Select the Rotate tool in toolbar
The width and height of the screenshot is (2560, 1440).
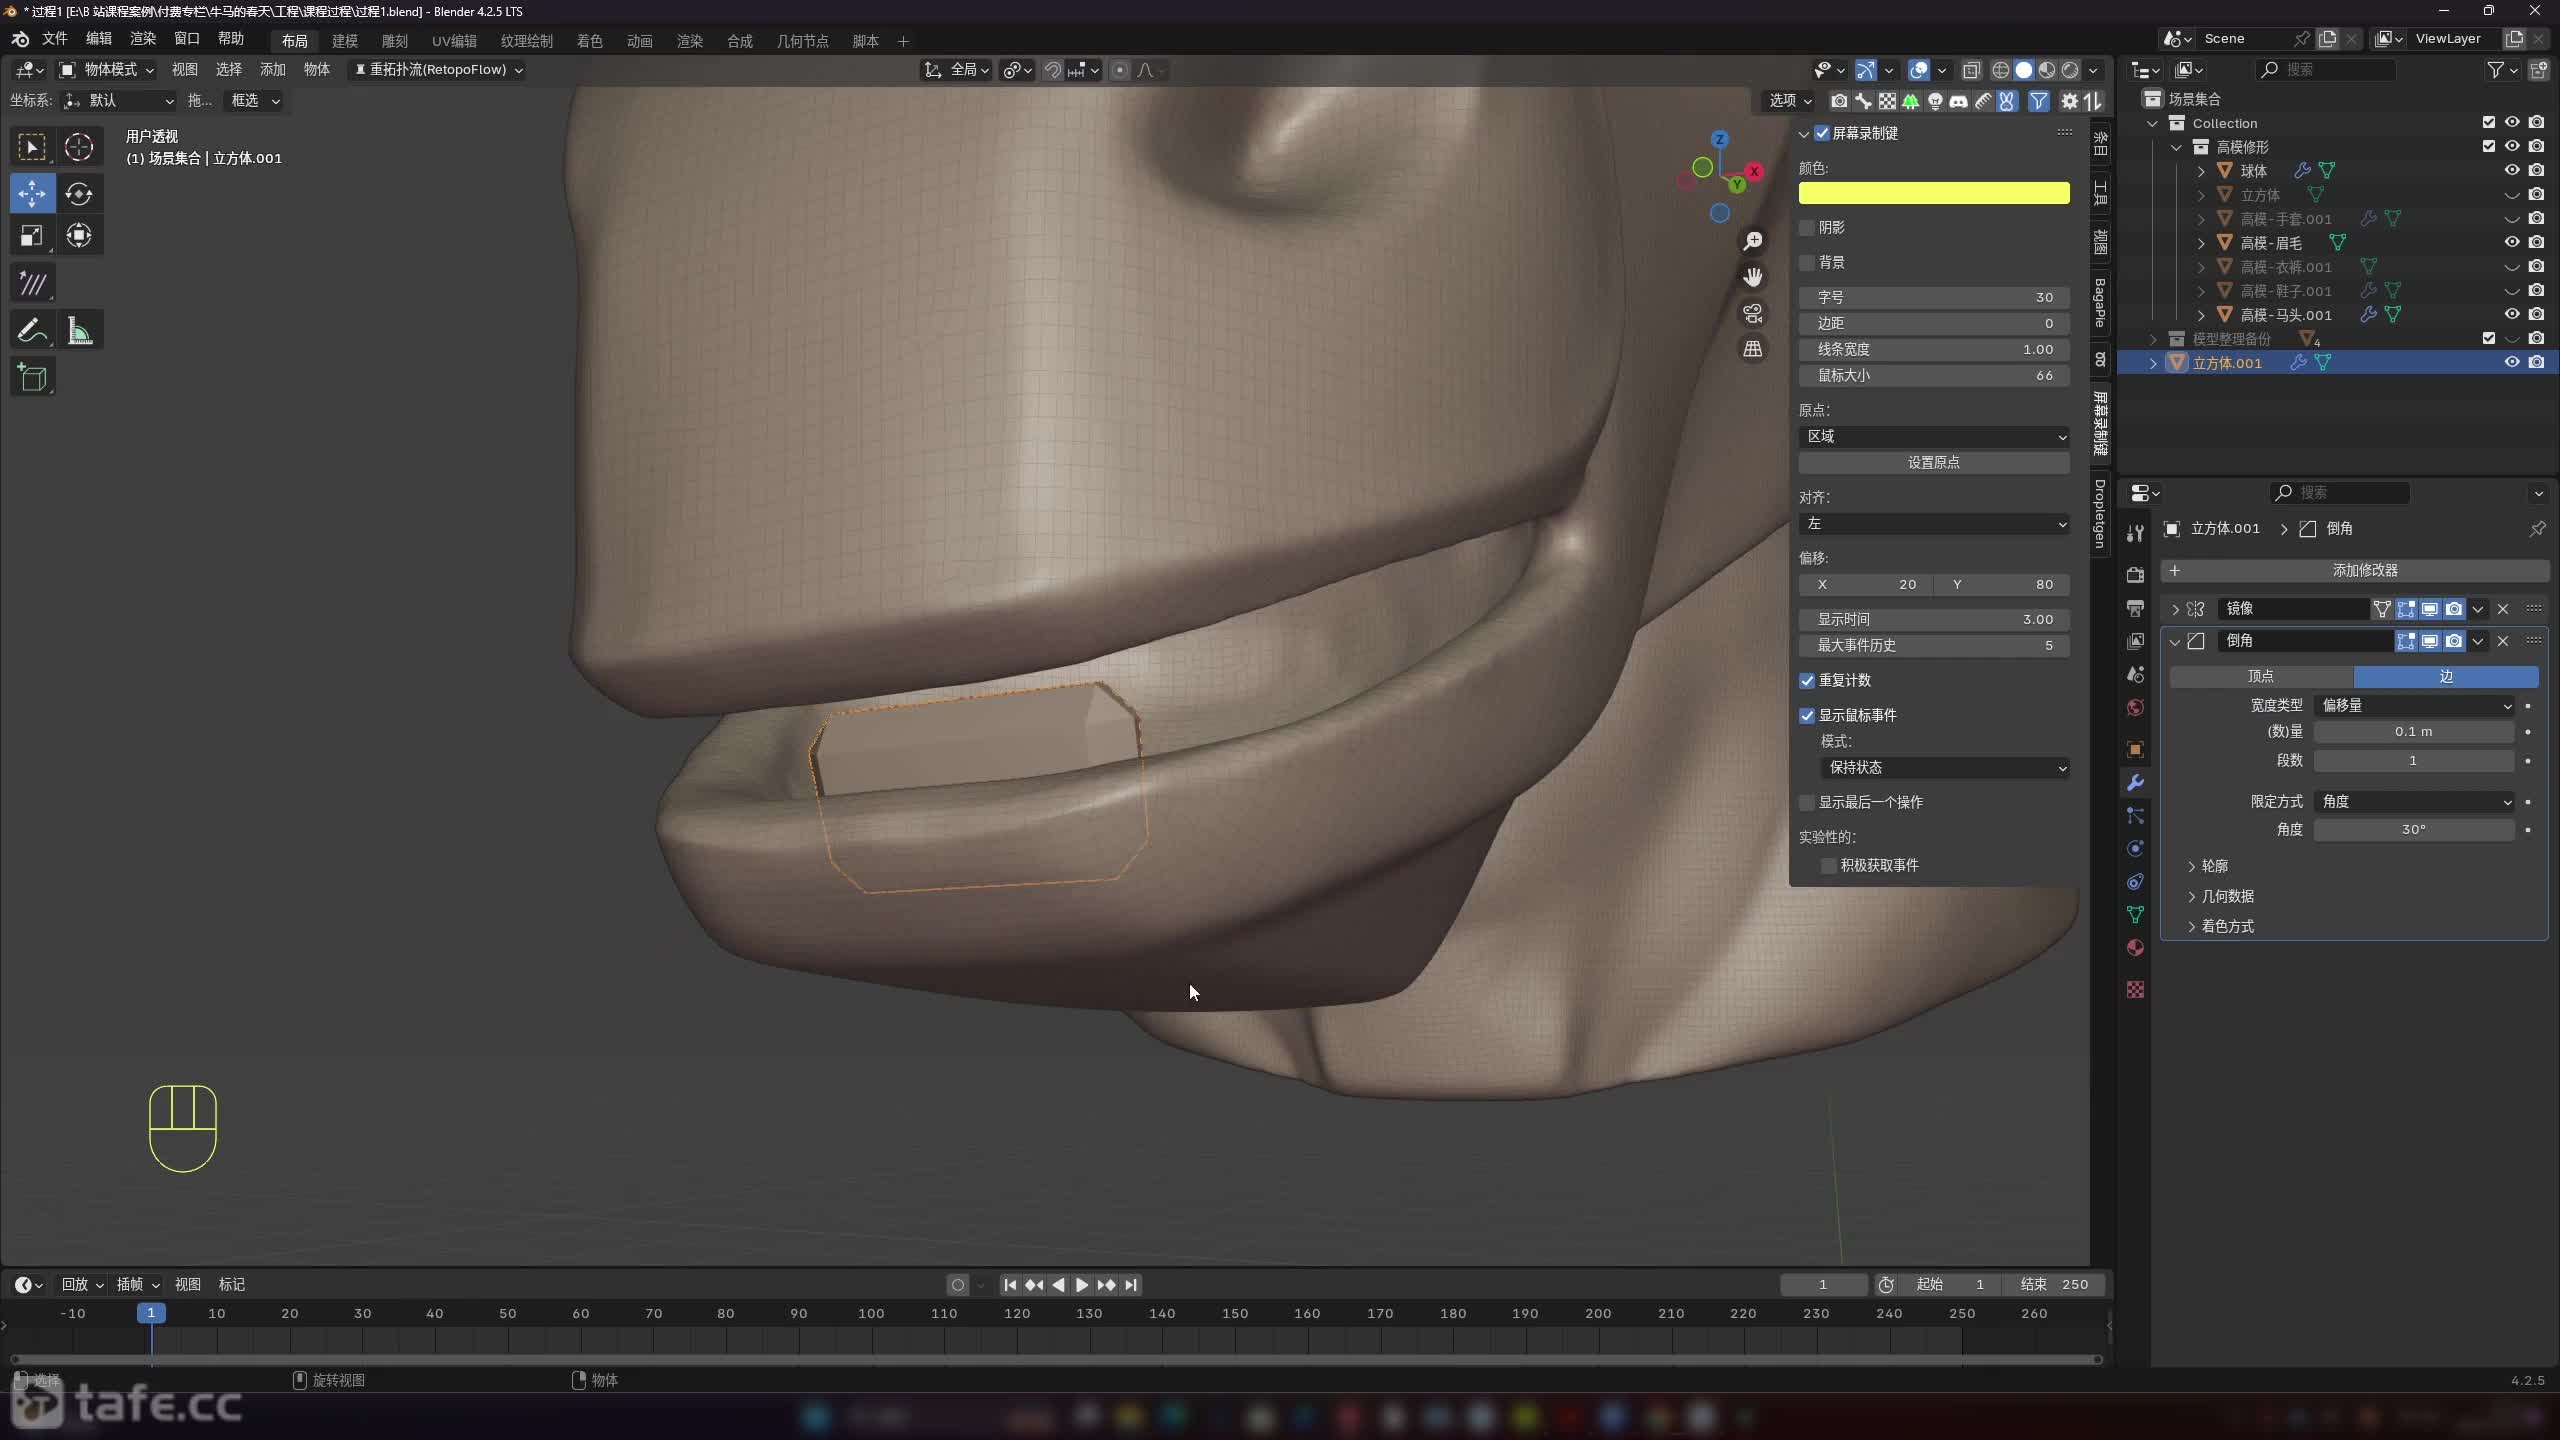click(78, 193)
